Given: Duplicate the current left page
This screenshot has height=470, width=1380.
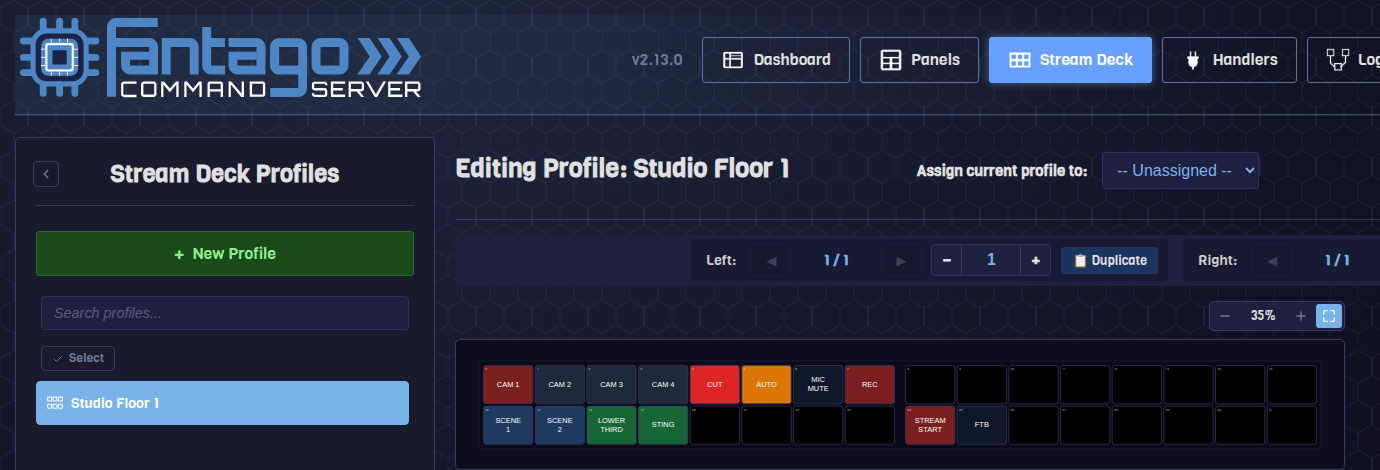Looking at the screenshot, I should 1110,261.
